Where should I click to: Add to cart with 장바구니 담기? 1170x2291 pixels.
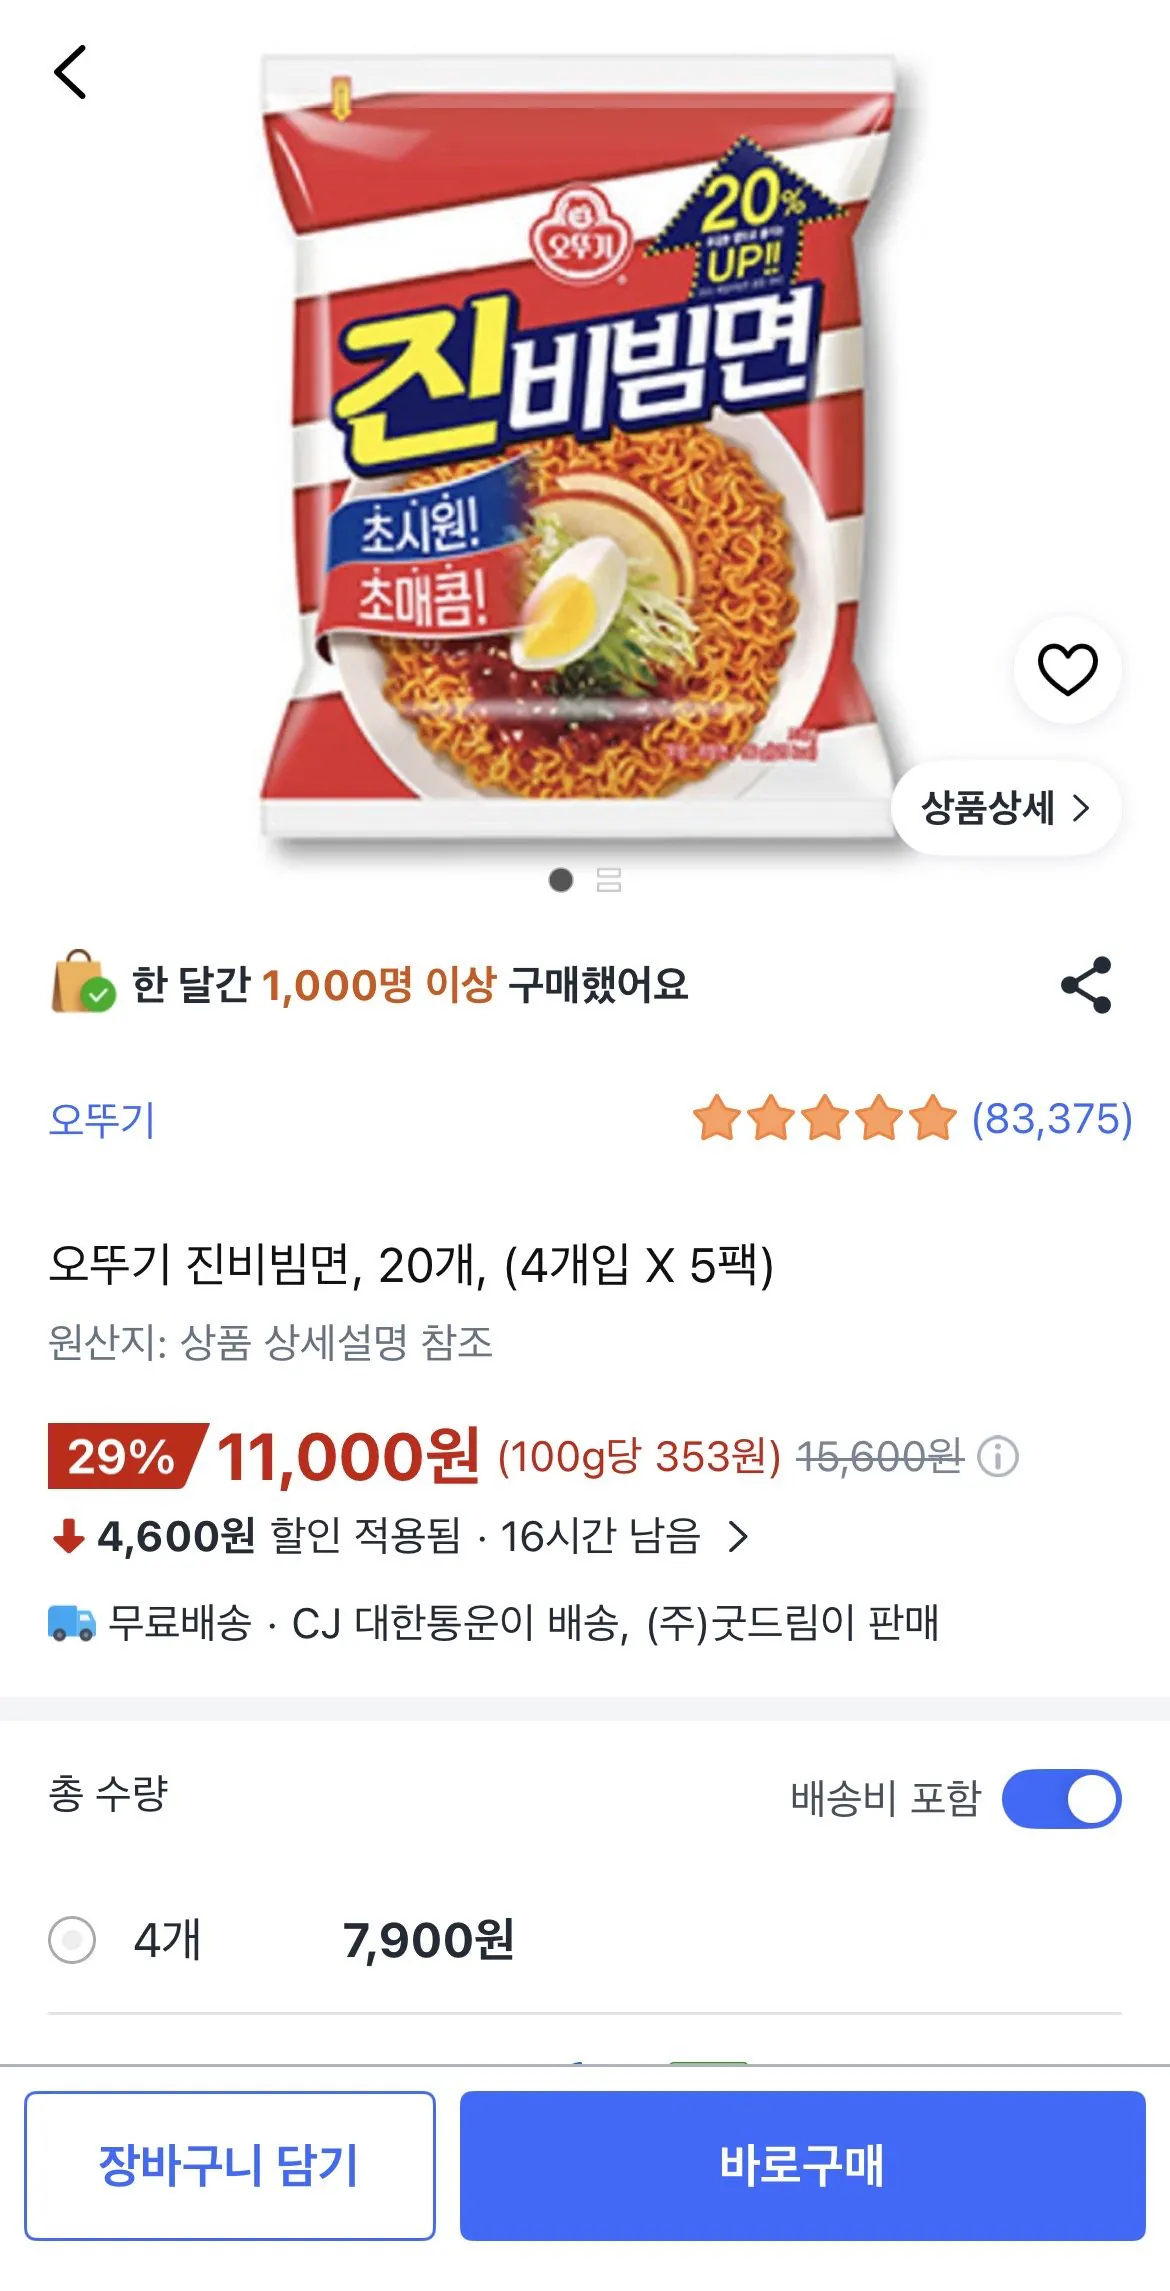tap(230, 2165)
